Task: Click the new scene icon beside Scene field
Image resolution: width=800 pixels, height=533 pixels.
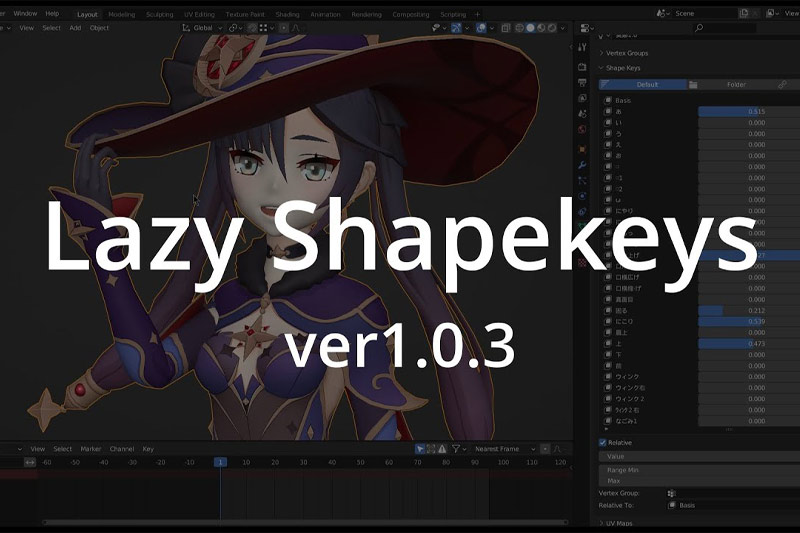Action: pos(744,13)
